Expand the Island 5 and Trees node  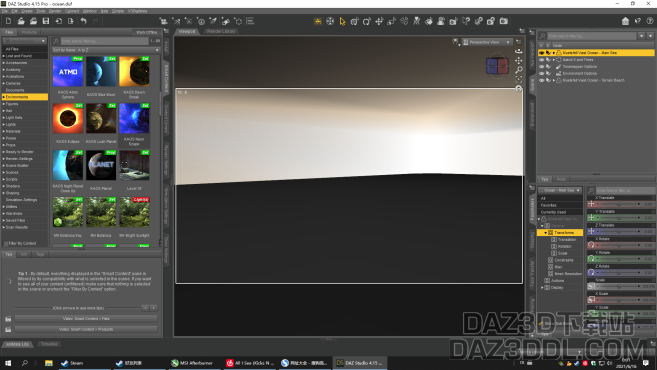point(554,60)
